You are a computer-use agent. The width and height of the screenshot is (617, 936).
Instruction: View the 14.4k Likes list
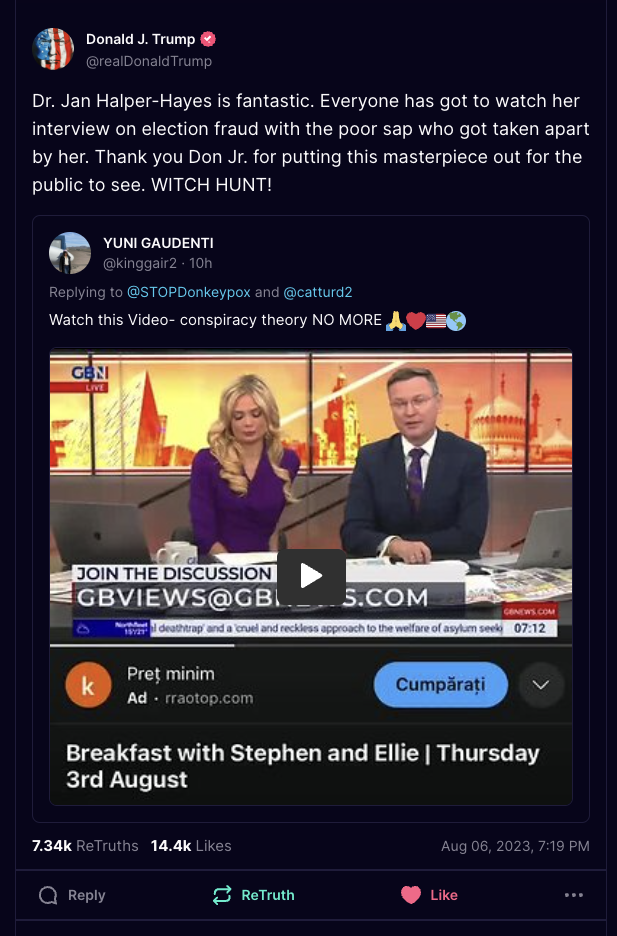pyautogui.click(x=191, y=846)
